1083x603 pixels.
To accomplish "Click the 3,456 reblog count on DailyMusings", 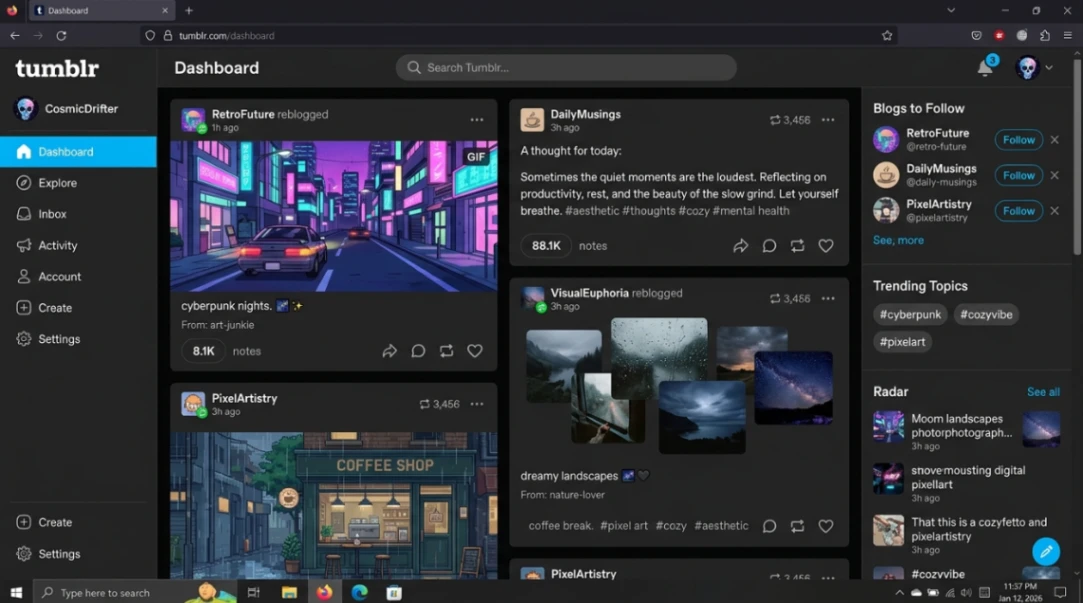I will 789,119.
